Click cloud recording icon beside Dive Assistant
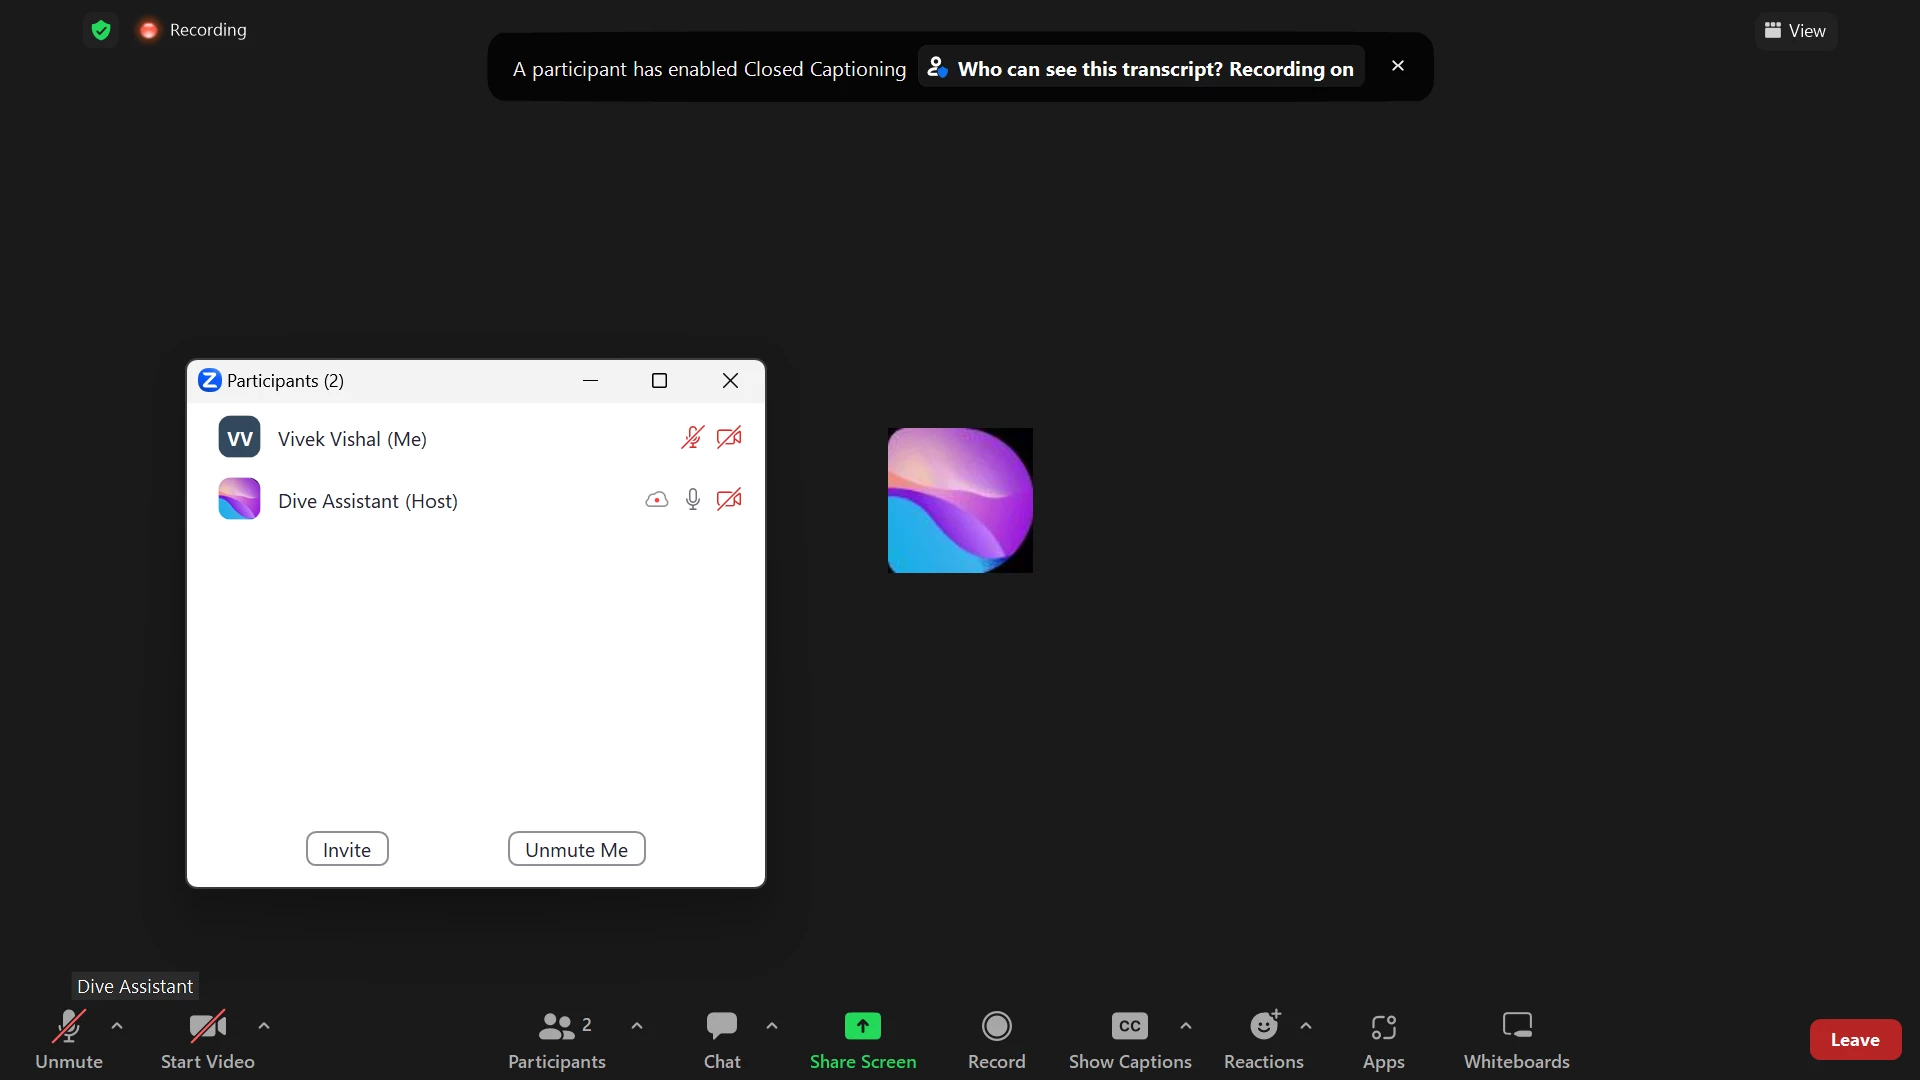This screenshot has height=1080, width=1920. 656,500
